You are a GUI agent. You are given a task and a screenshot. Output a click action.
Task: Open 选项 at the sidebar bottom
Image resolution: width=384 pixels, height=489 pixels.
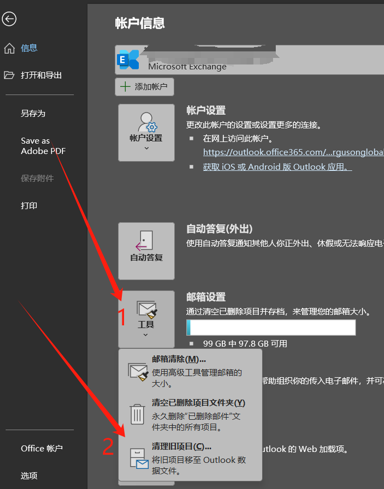[x=29, y=476]
